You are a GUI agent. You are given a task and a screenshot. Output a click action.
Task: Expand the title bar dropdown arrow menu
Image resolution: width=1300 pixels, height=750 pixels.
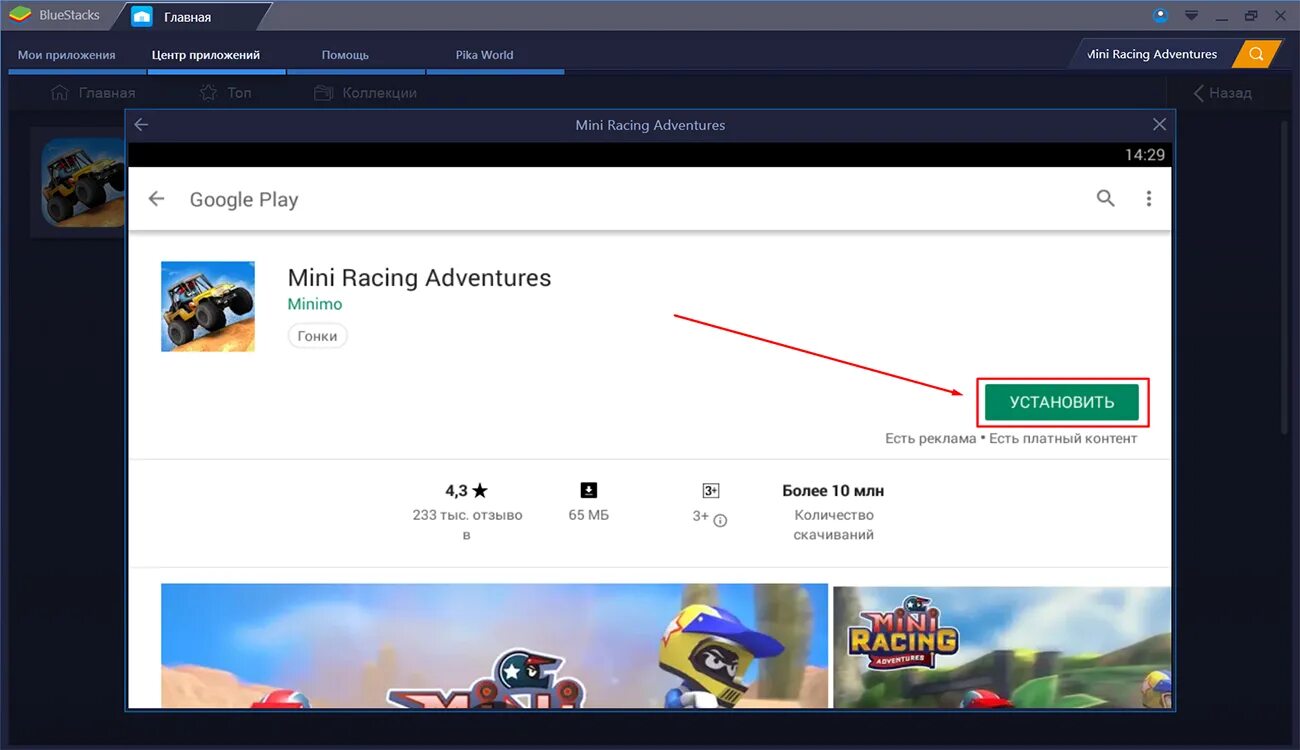(1191, 15)
